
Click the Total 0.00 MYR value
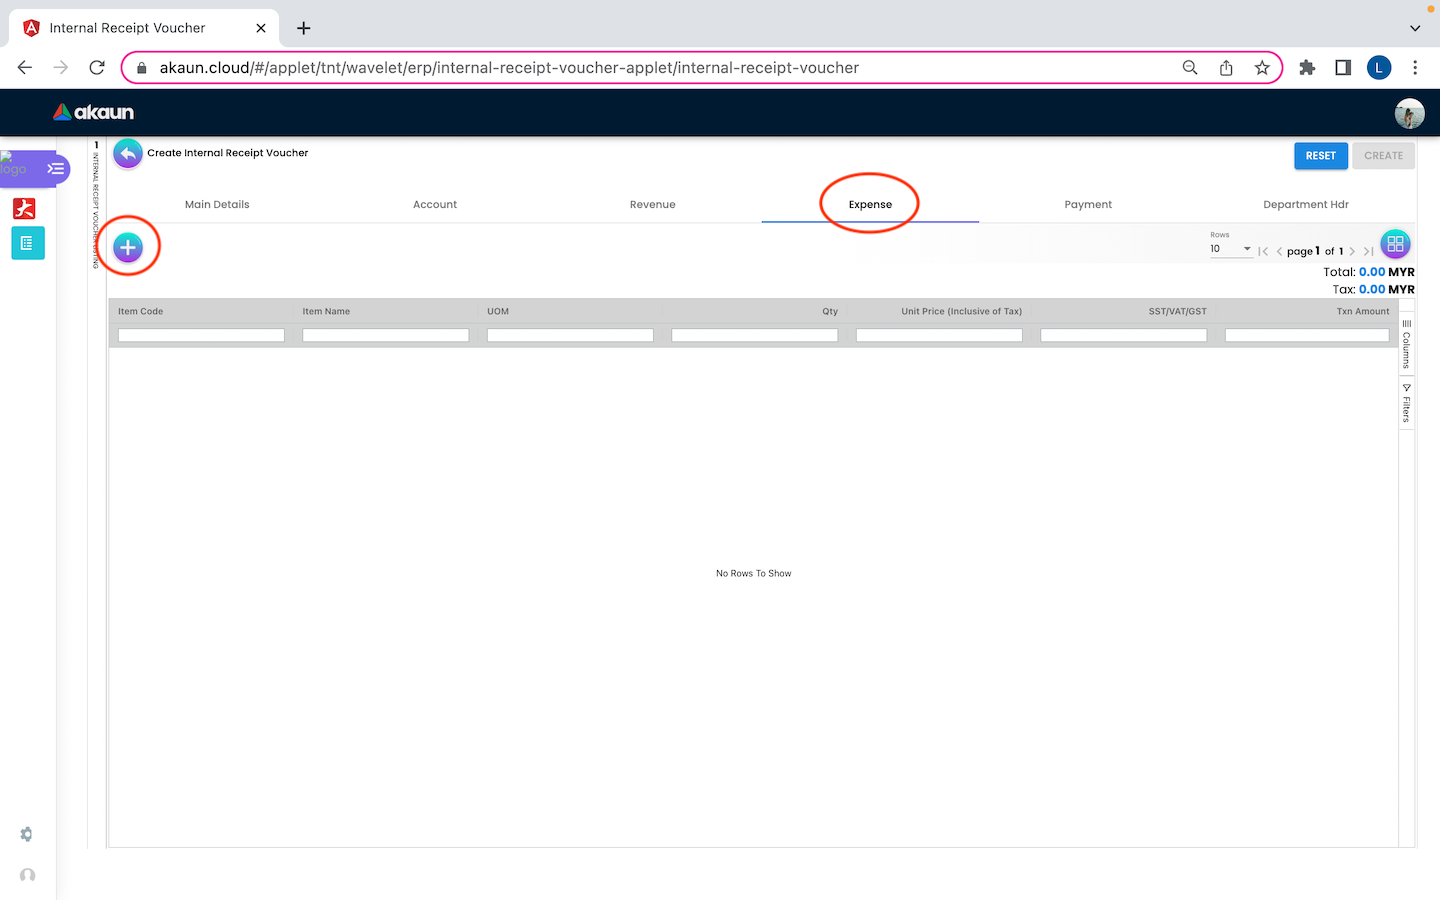1386,272
